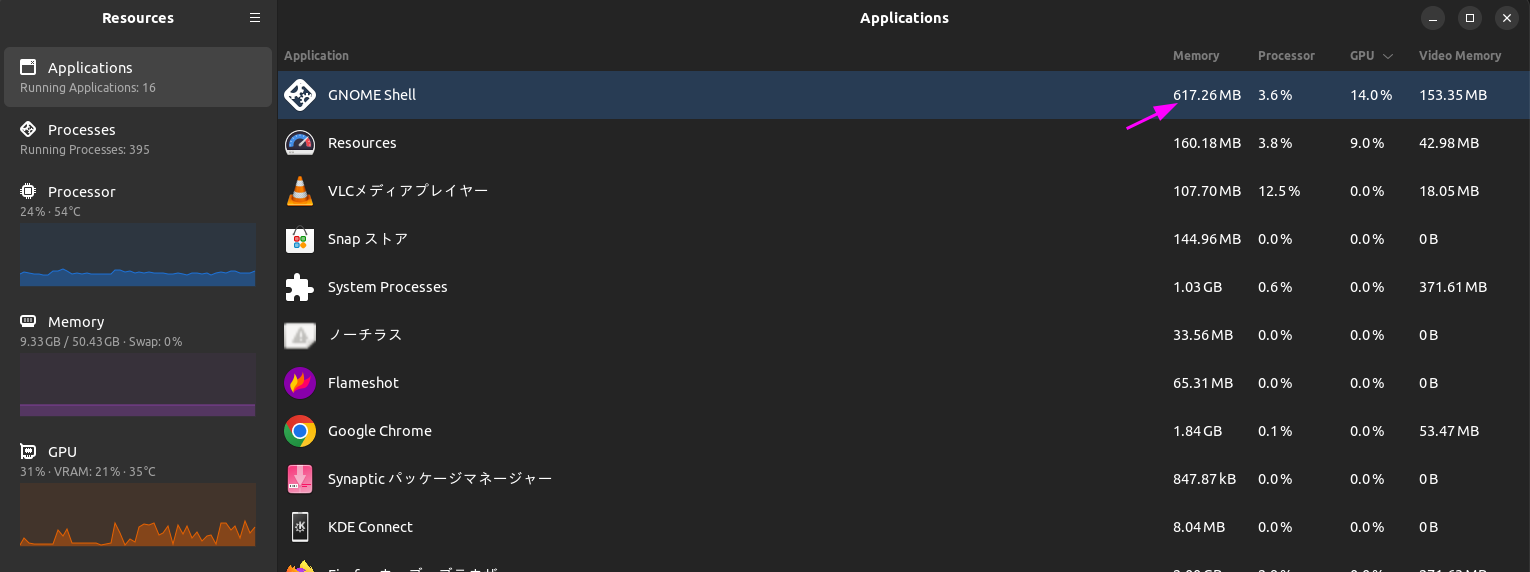
Task: Sort by the Memory column header
Action: (x=1196, y=56)
